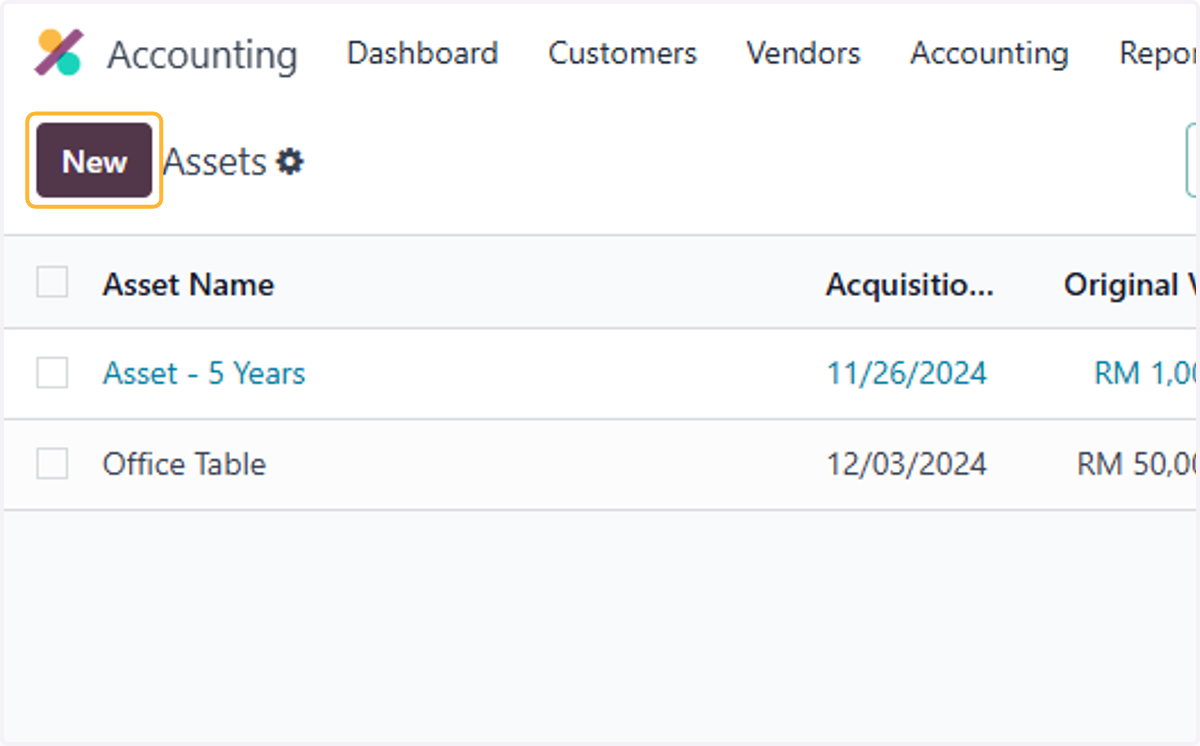Click the Odoo app logo icon
1200x746 pixels.
(59, 53)
